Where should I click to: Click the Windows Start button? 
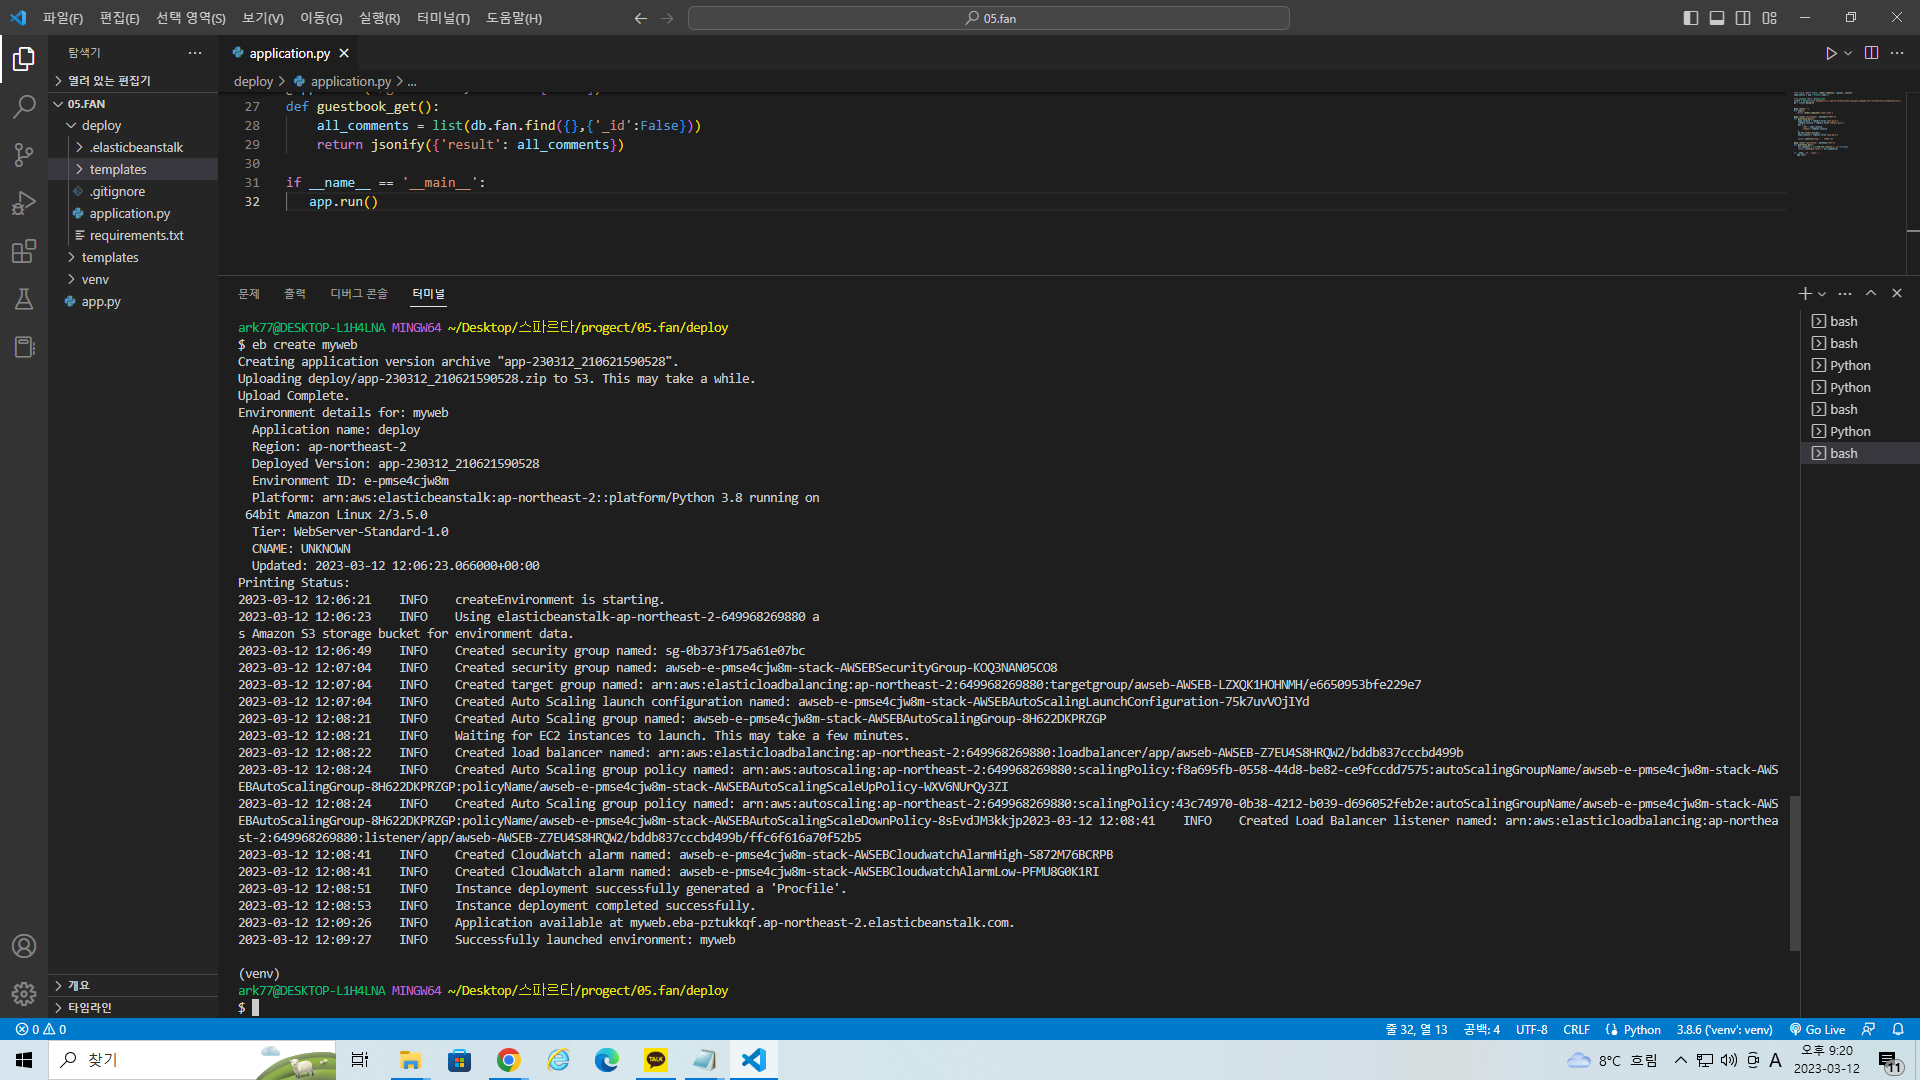coord(24,1060)
